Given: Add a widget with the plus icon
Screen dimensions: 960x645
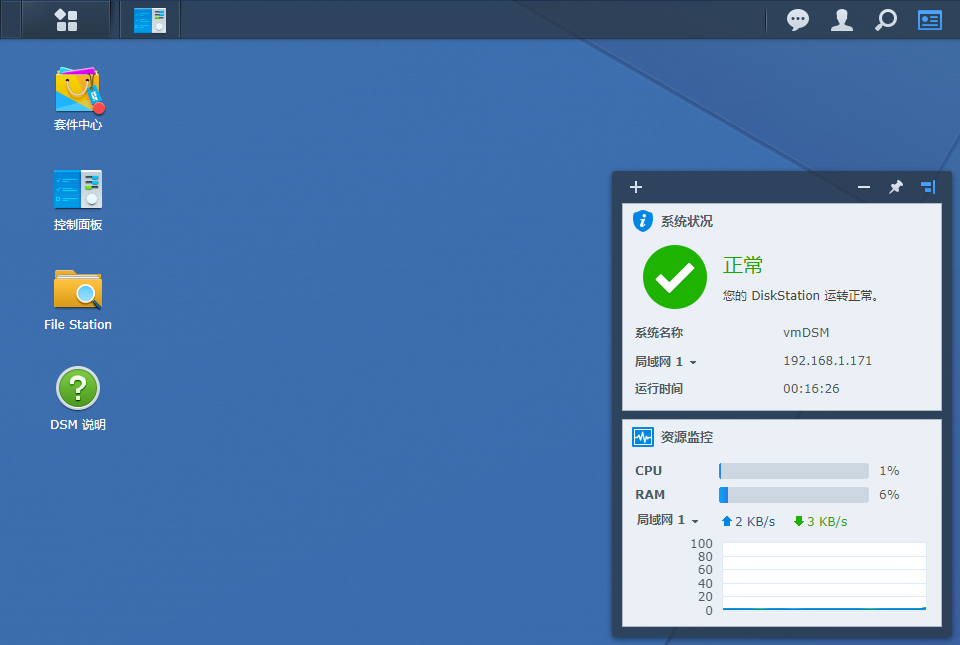Looking at the screenshot, I should [636, 187].
